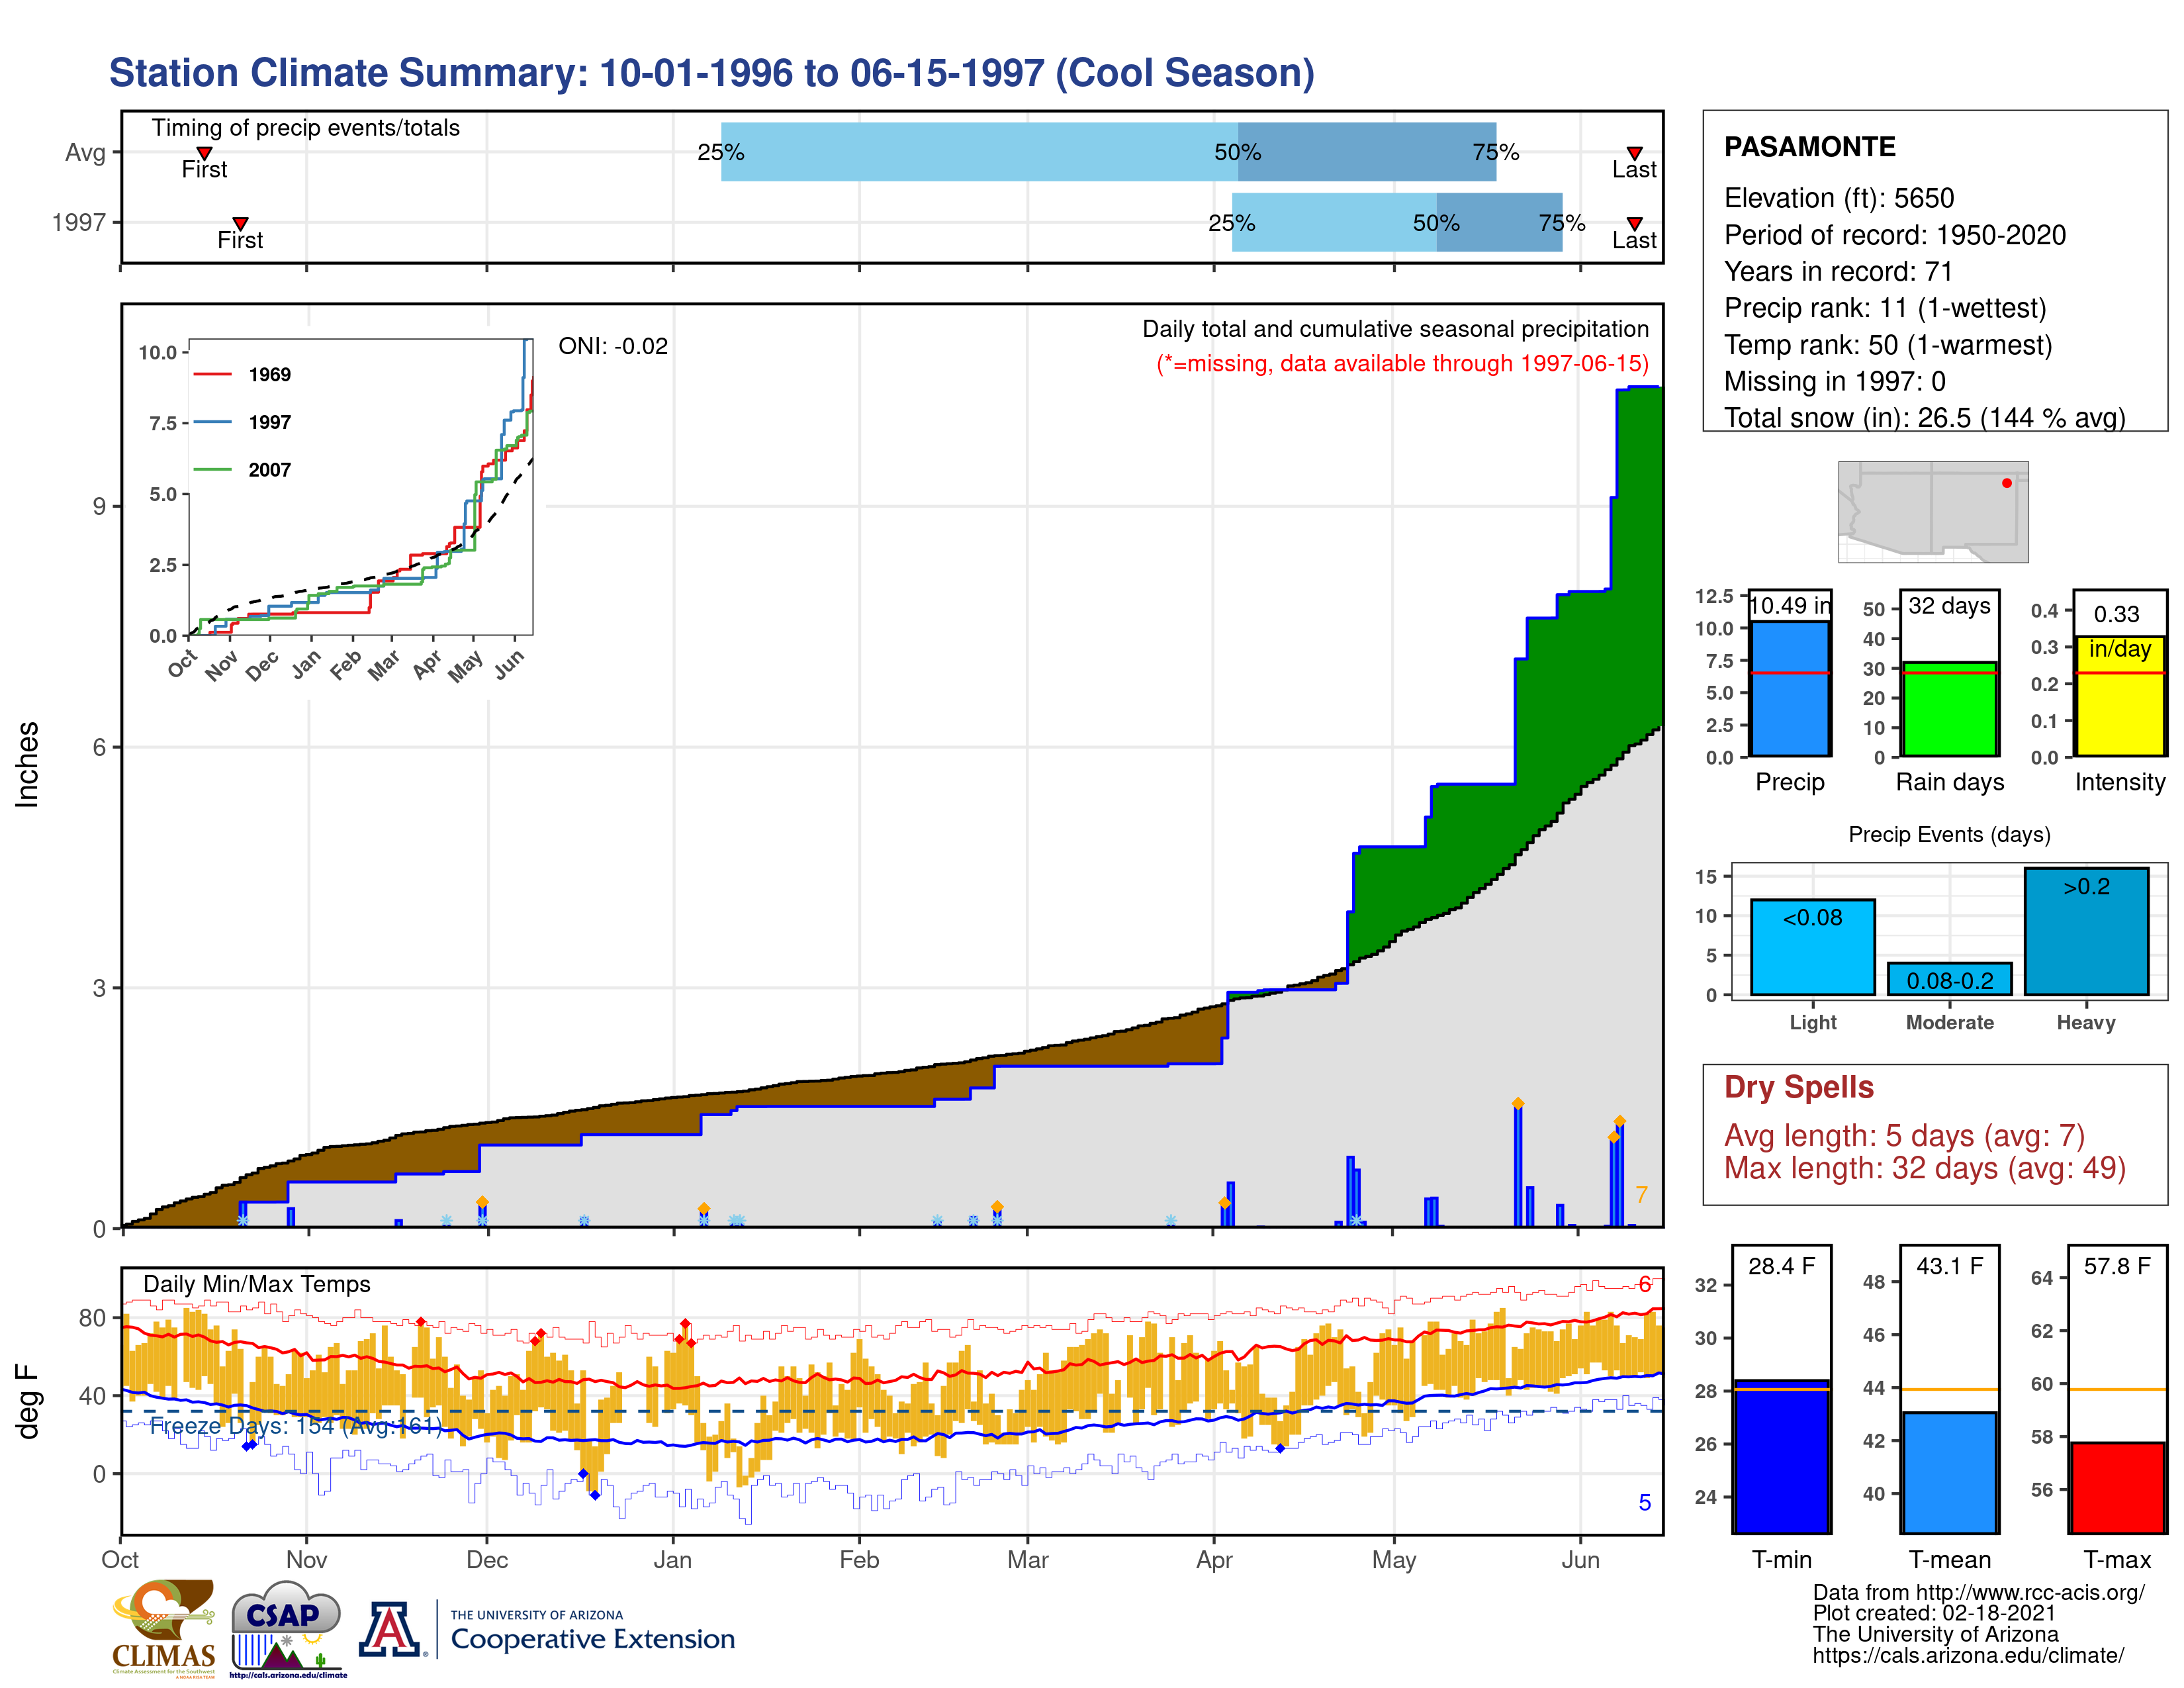Click the 1997 row First marker triangle
The width and height of the screenshot is (2184, 1688).
[240, 223]
